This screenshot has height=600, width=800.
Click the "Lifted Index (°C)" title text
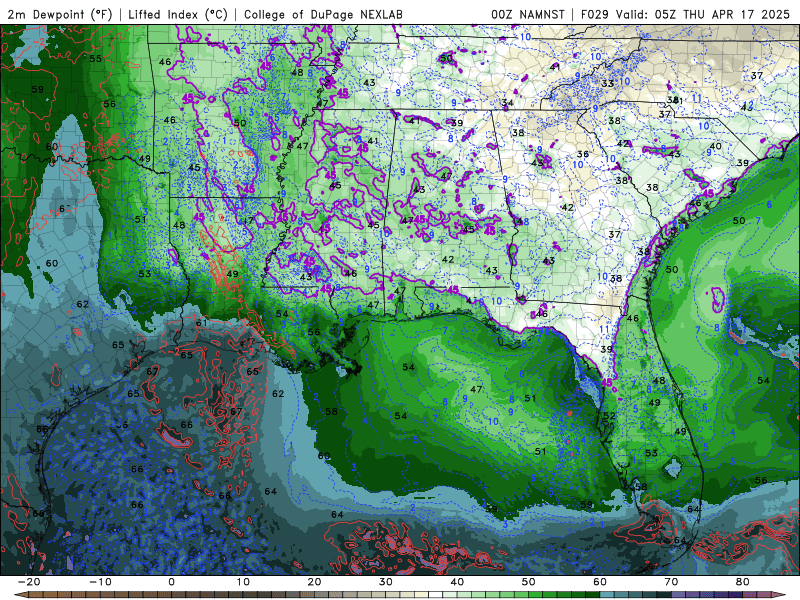(178, 14)
